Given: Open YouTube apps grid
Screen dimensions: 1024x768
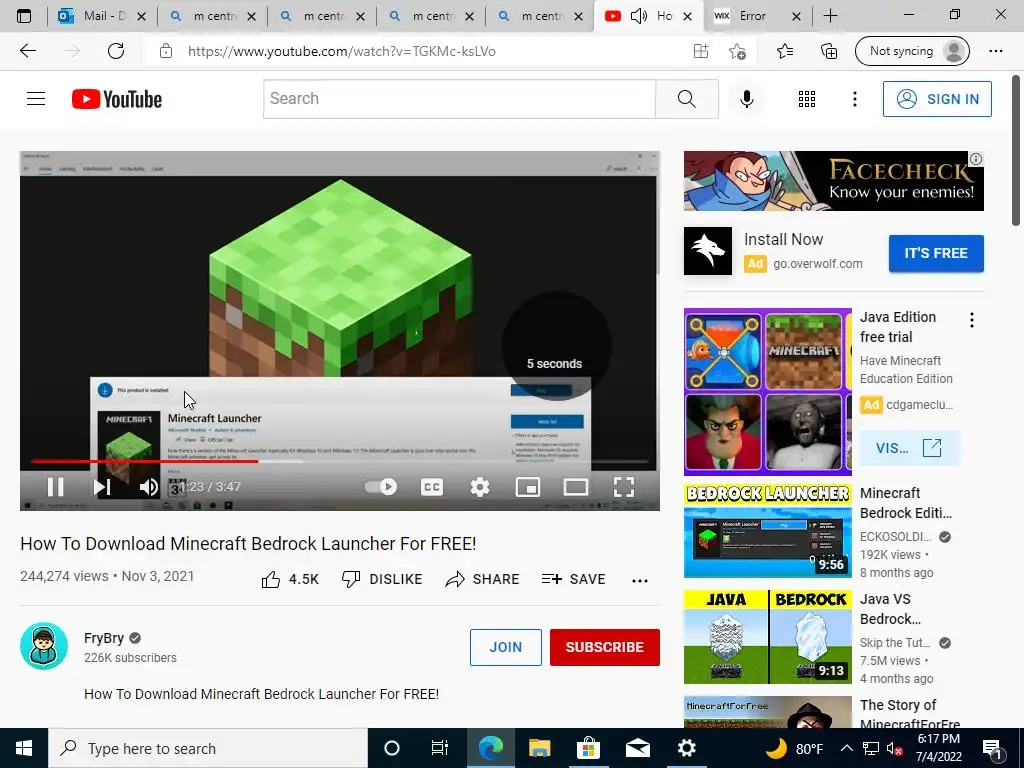Looking at the screenshot, I should pyautogui.click(x=807, y=99).
